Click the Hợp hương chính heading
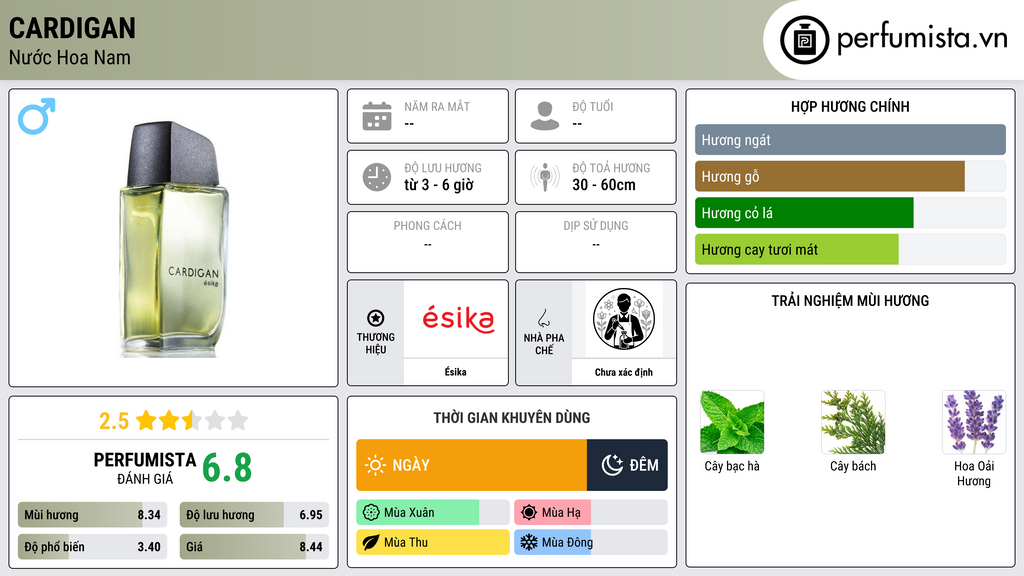Image resolution: width=1024 pixels, height=576 pixels. point(850,106)
